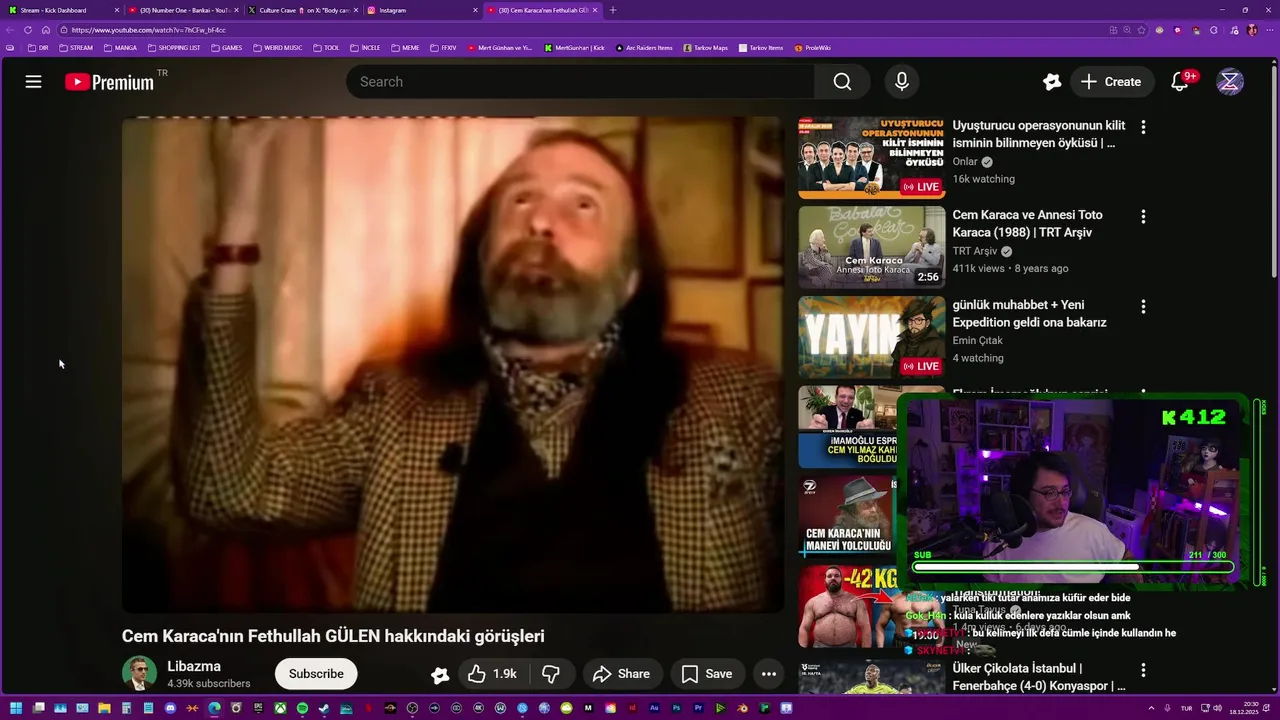This screenshot has width=1280, height=720.
Task: Click the TRT Arşiv channel name
Action: click(975, 251)
